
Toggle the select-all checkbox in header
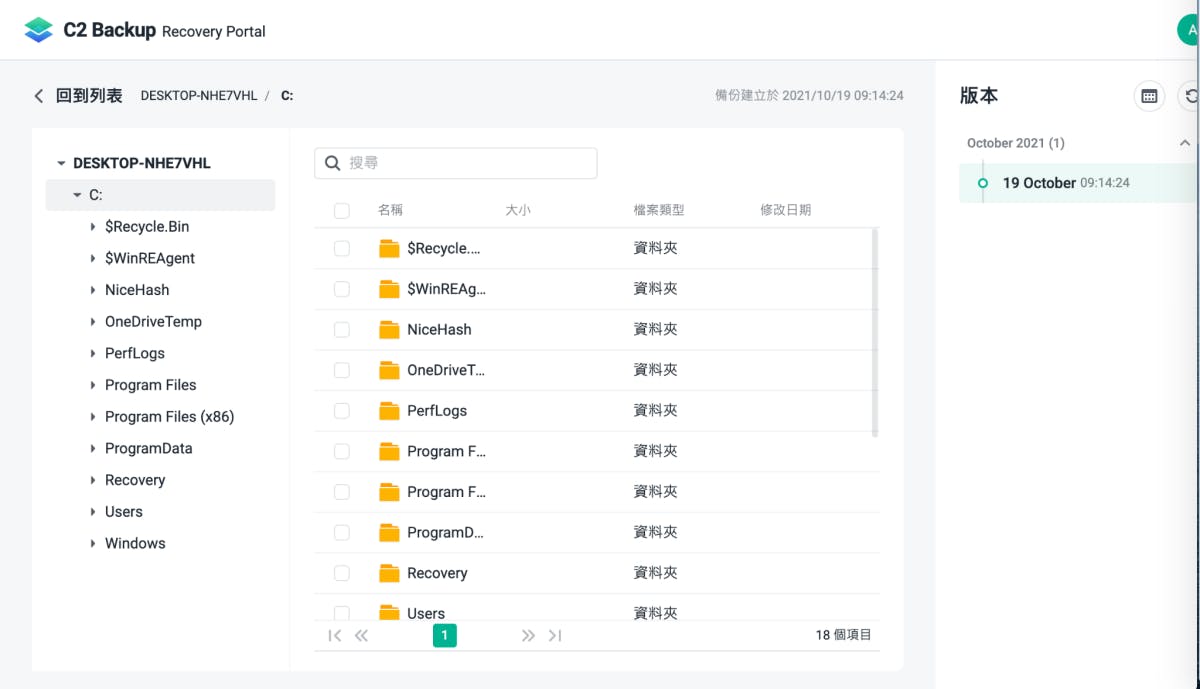(x=342, y=210)
